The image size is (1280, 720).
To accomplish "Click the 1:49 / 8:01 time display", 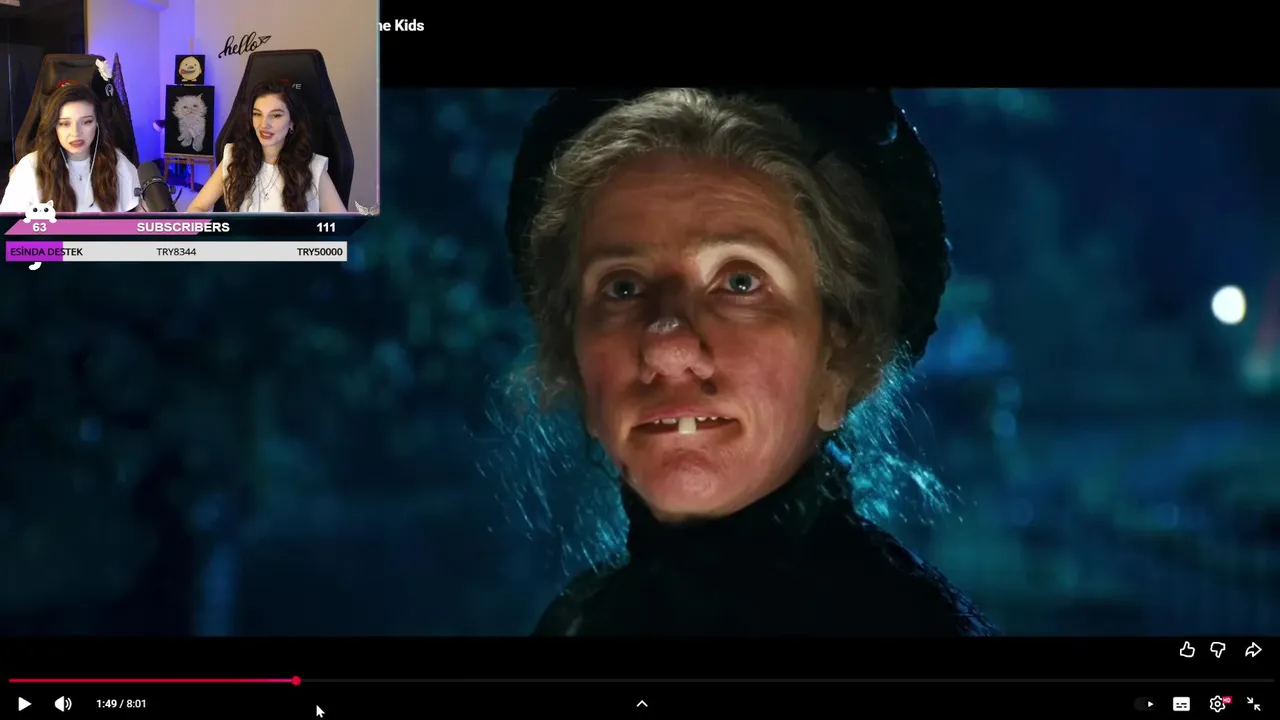I will point(121,704).
